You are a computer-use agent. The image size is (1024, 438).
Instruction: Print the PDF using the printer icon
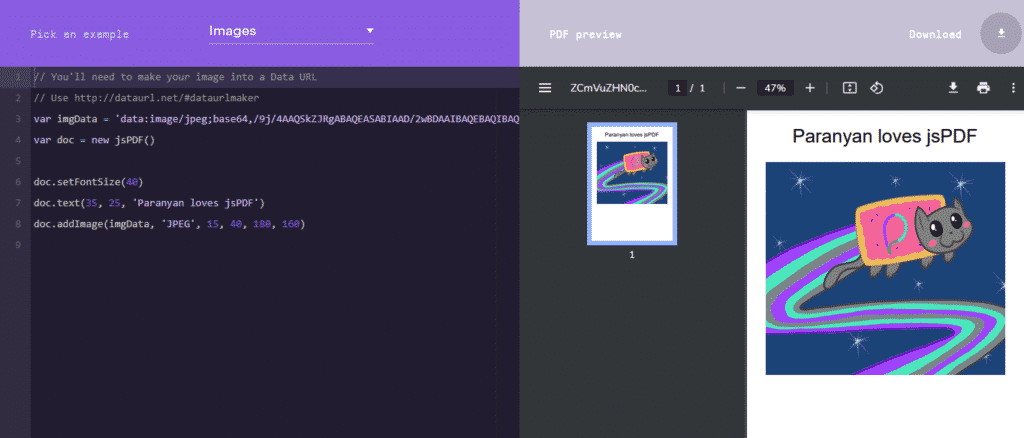click(983, 87)
